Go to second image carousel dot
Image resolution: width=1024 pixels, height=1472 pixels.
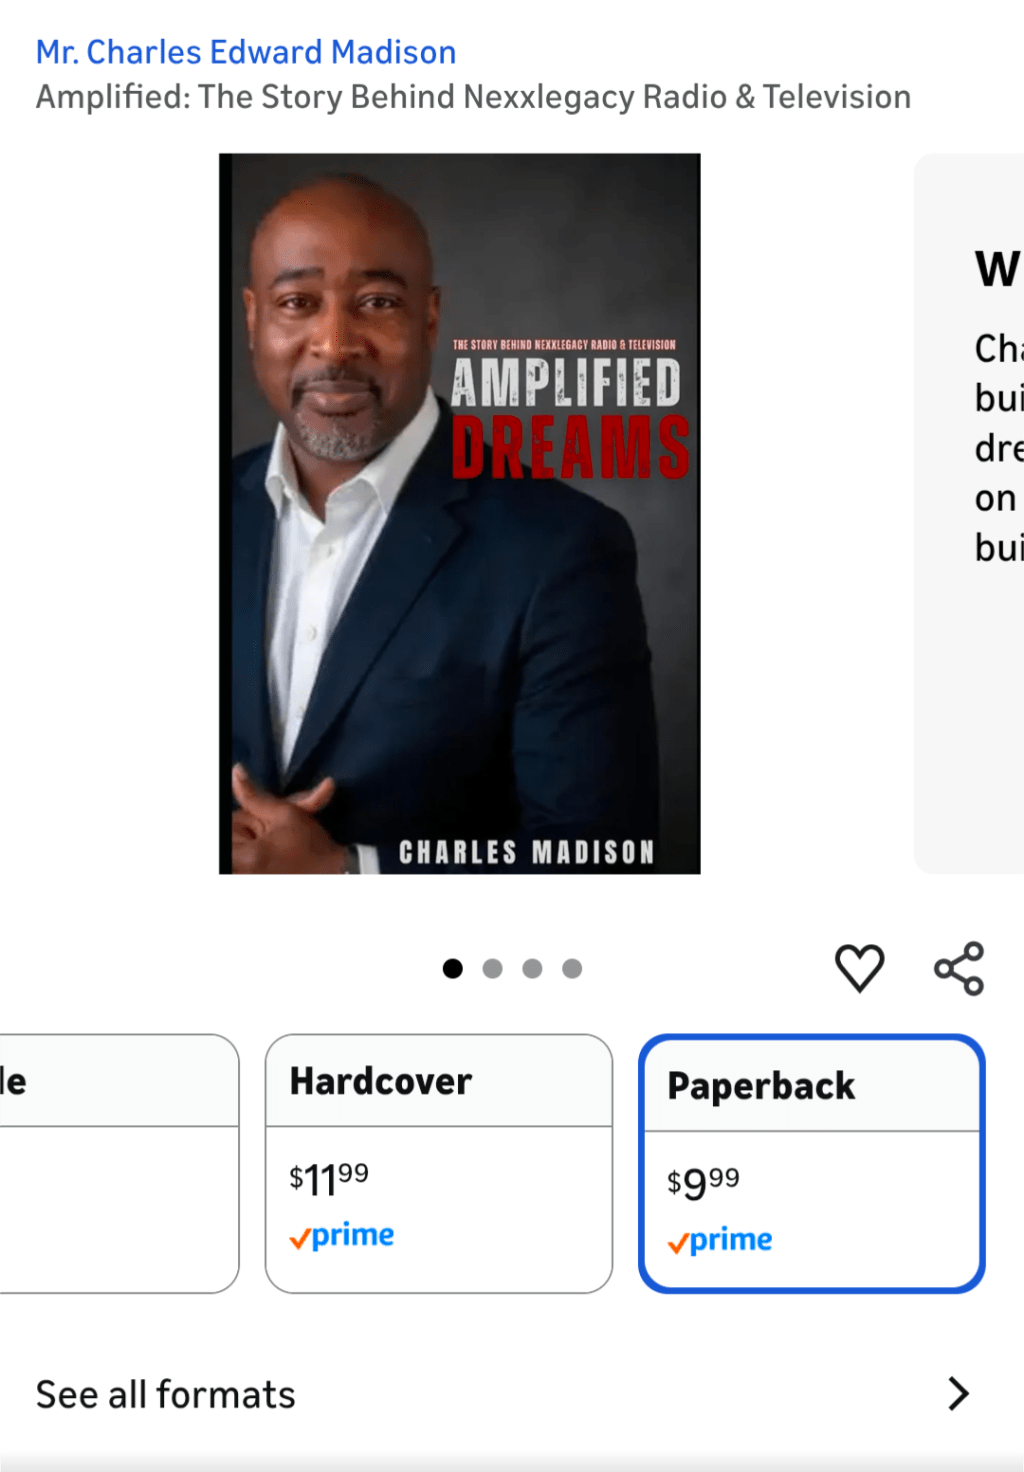click(492, 968)
